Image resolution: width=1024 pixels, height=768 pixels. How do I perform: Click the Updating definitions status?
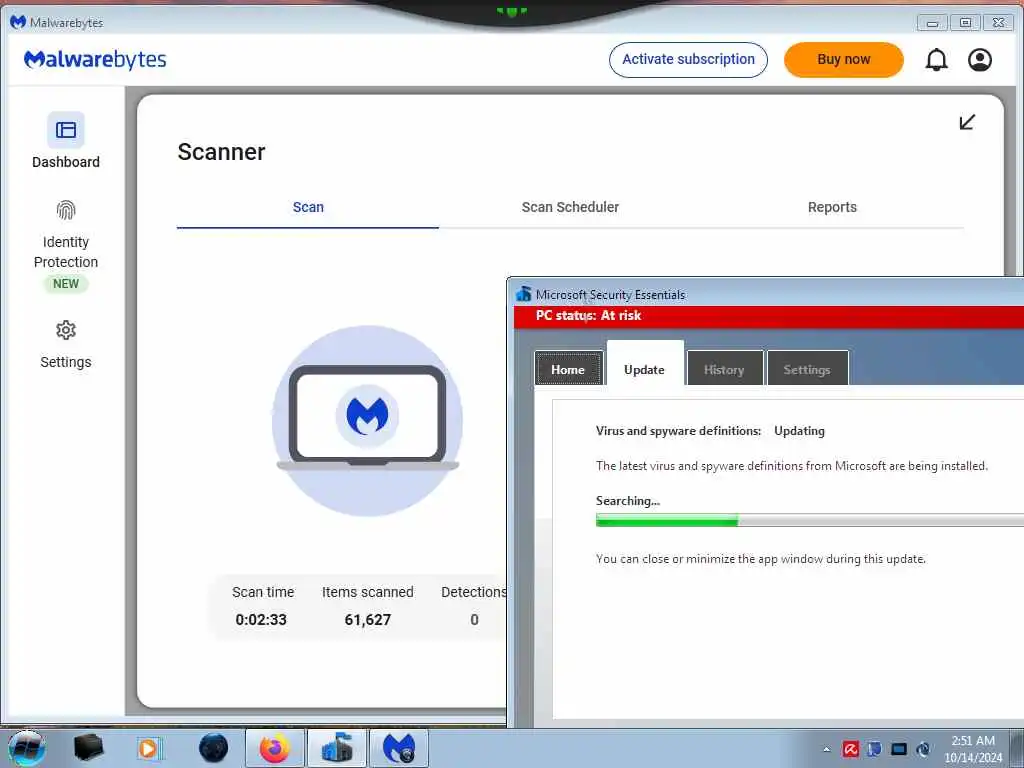[799, 431]
